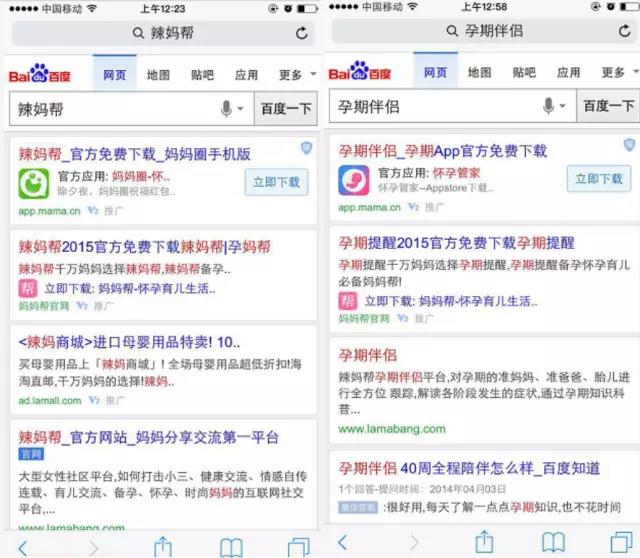Screen dimensions: 640x558
Task: Show open tabs in left browser
Action: tap(299, 547)
